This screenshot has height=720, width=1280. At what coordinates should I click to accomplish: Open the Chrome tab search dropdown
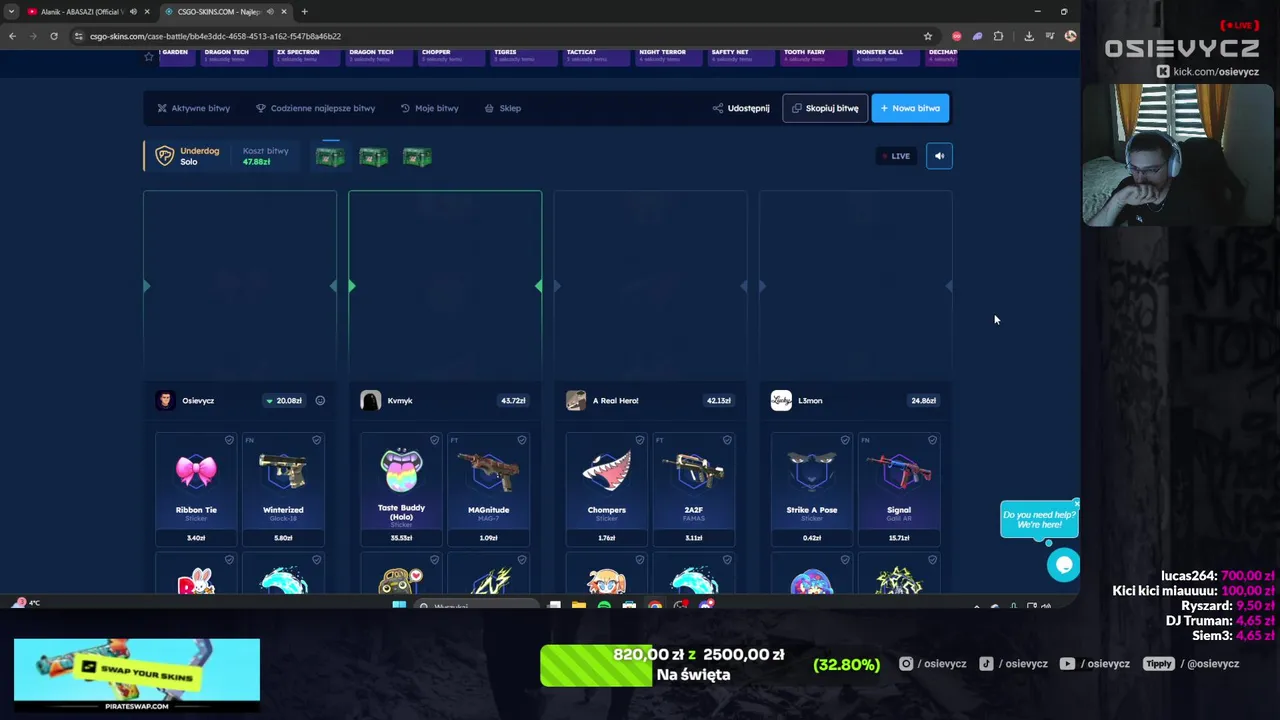pyautogui.click(x=11, y=12)
